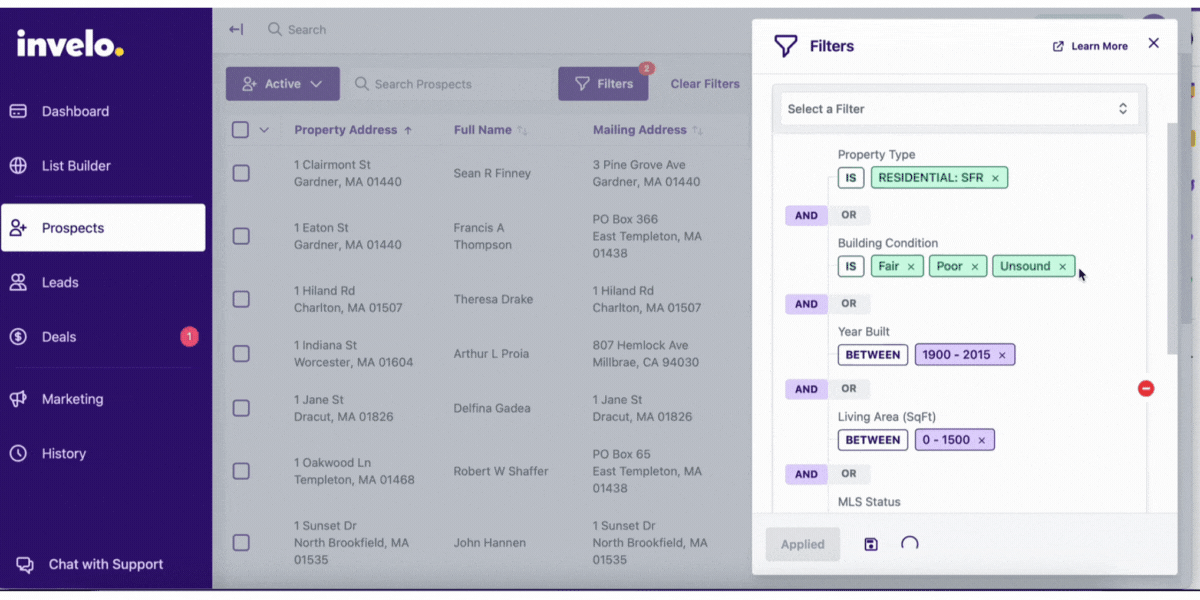This screenshot has width=1200, height=600.
Task: Switch to OR after Living Area
Action: (849, 474)
